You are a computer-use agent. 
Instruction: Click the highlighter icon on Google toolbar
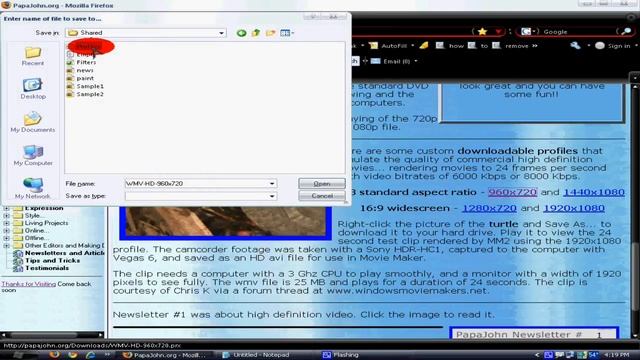[424, 46]
